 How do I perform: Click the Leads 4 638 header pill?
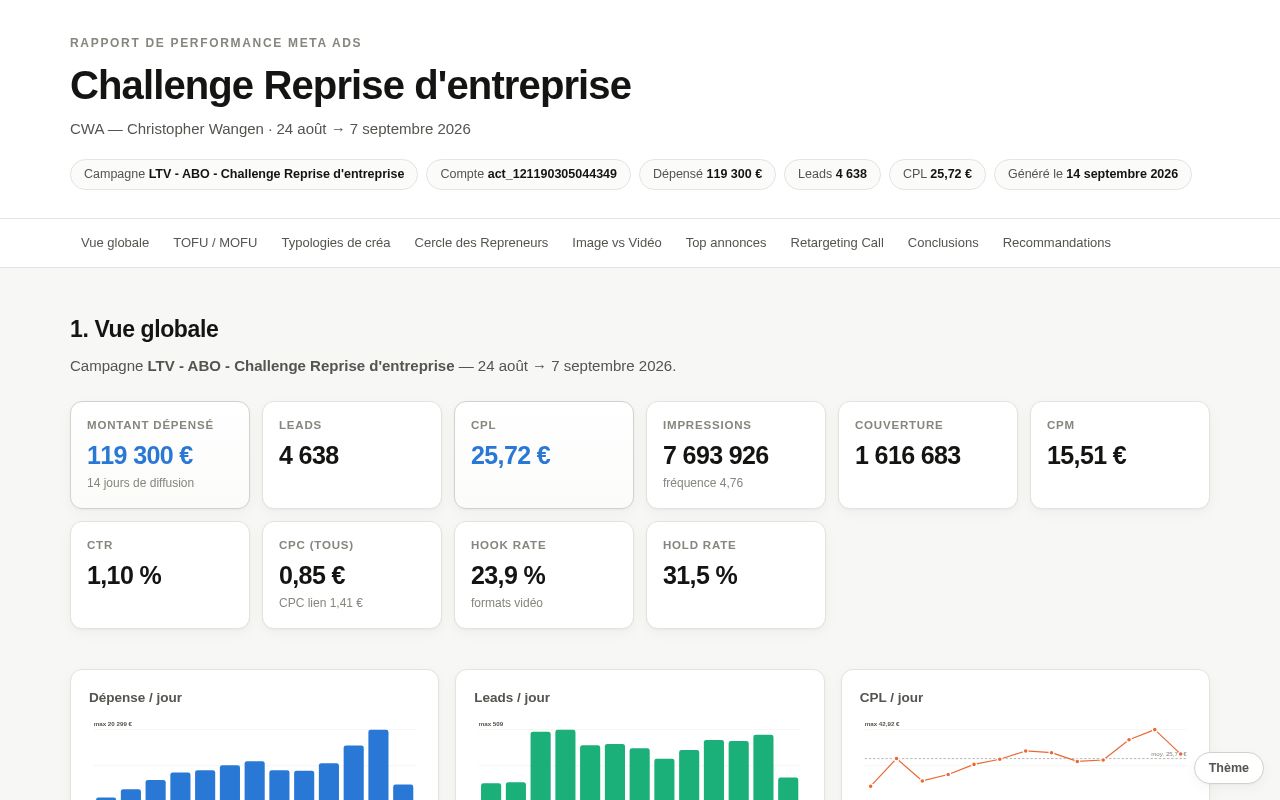(x=832, y=174)
